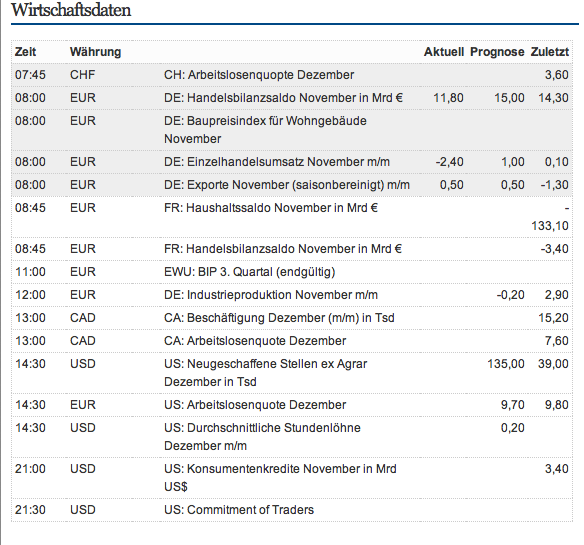This screenshot has height=545, width=584.
Task: Click the Aktuell column header
Action: [444, 52]
